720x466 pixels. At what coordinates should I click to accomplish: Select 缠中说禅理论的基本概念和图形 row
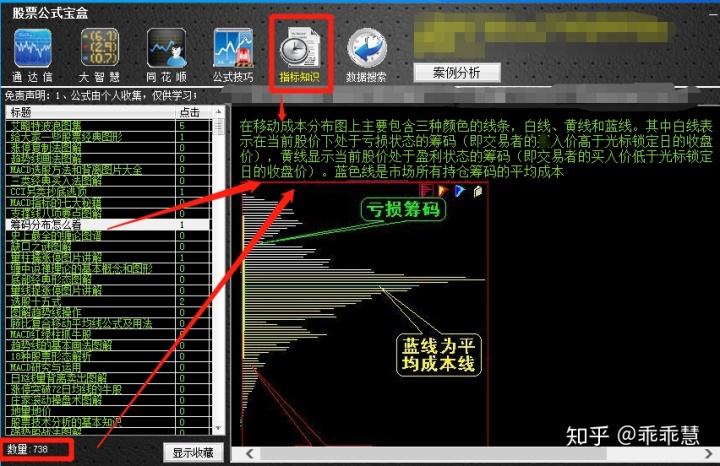(x=108, y=269)
